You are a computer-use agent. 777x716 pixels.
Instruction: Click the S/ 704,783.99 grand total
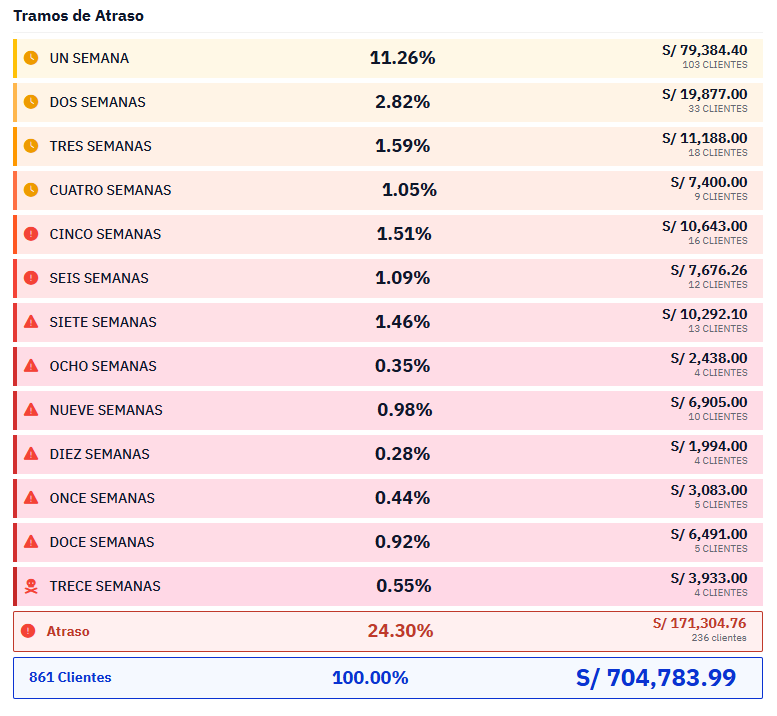click(655, 678)
